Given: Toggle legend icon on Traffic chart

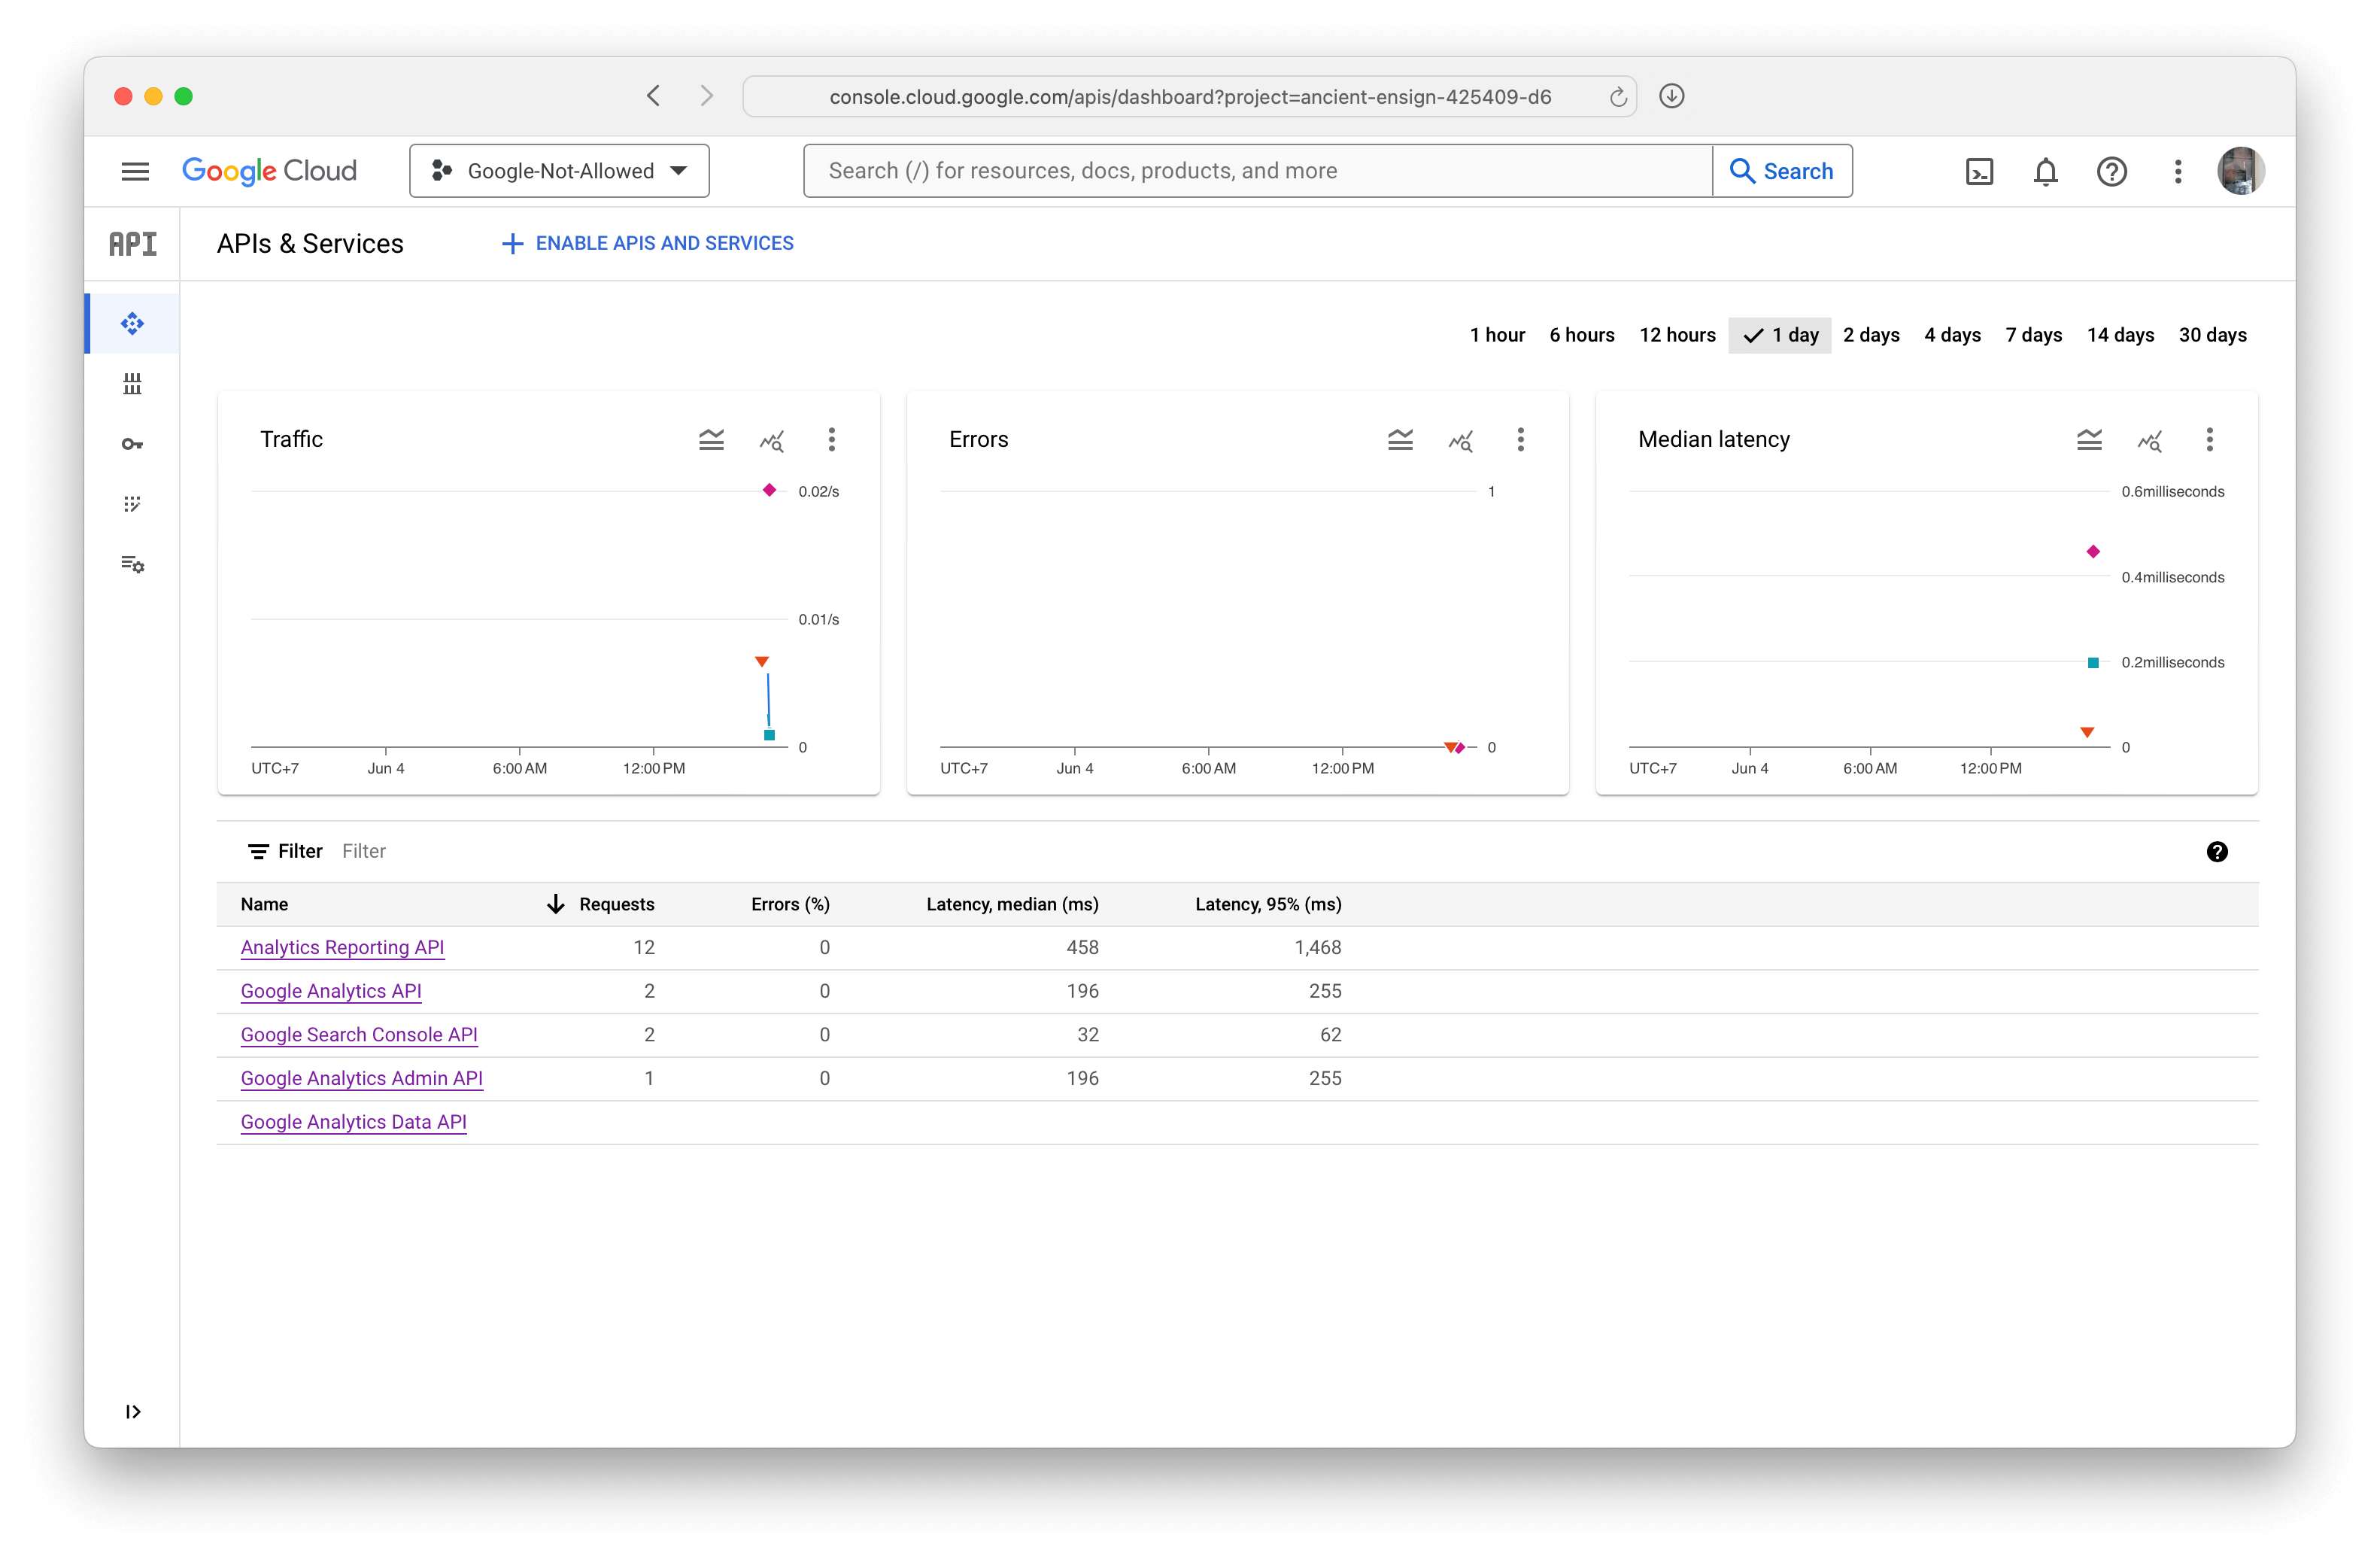Looking at the screenshot, I should click(x=711, y=440).
